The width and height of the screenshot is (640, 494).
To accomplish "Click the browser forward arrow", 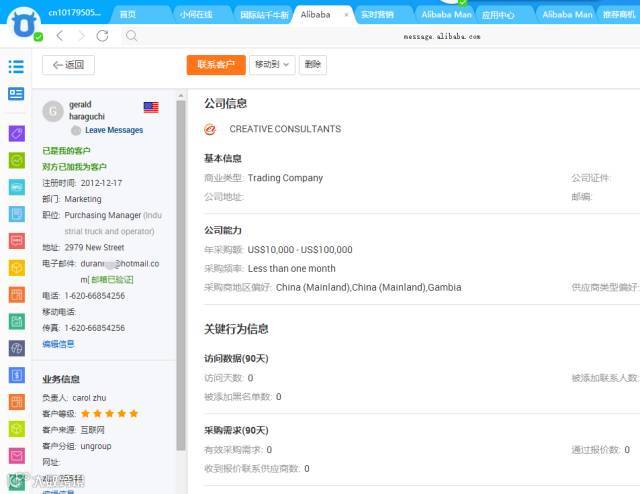I will pyautogui.click(x=81, y=36).
